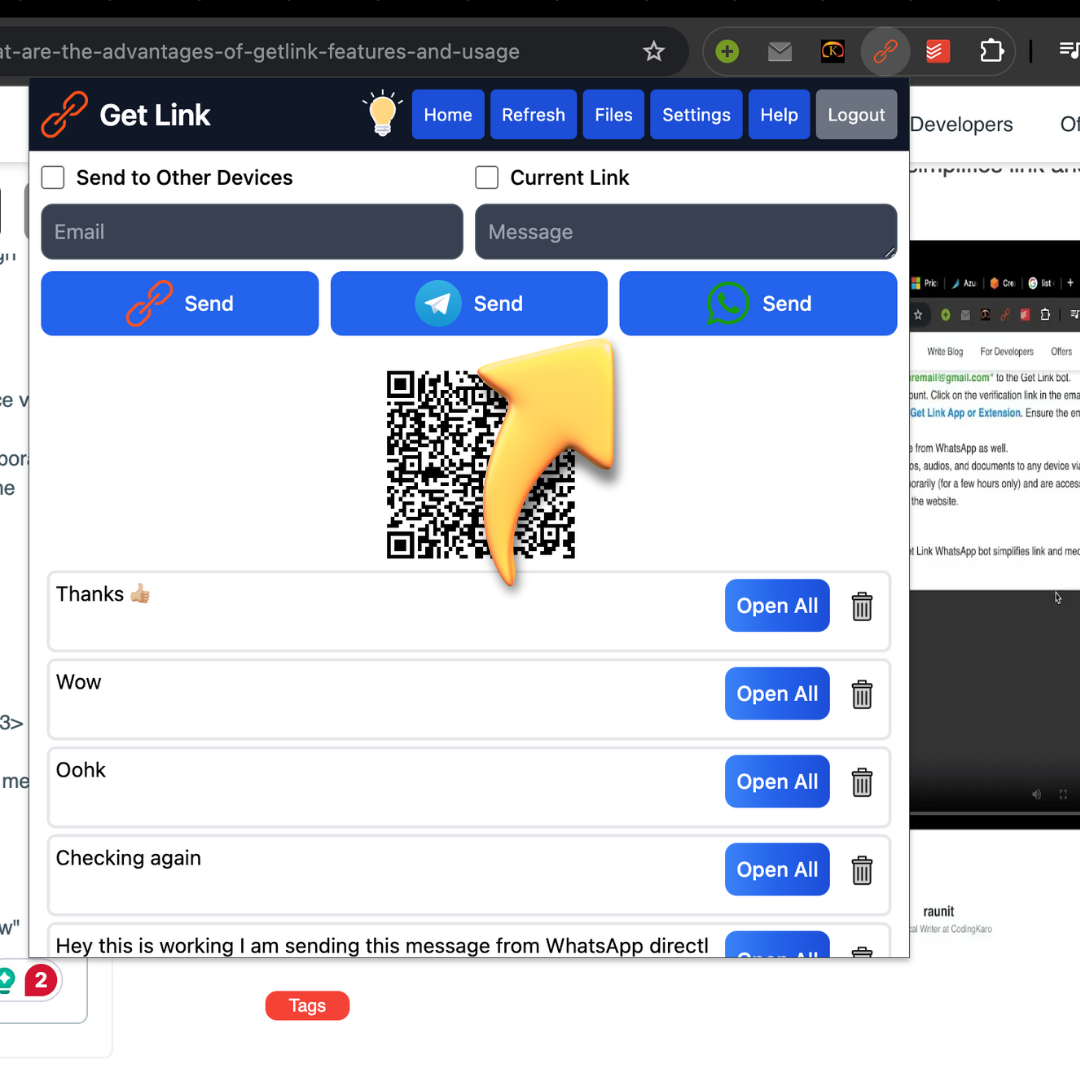Open All for the Wow message
This screenshot has width=1080, height=1080.
(x=777, y=694)
